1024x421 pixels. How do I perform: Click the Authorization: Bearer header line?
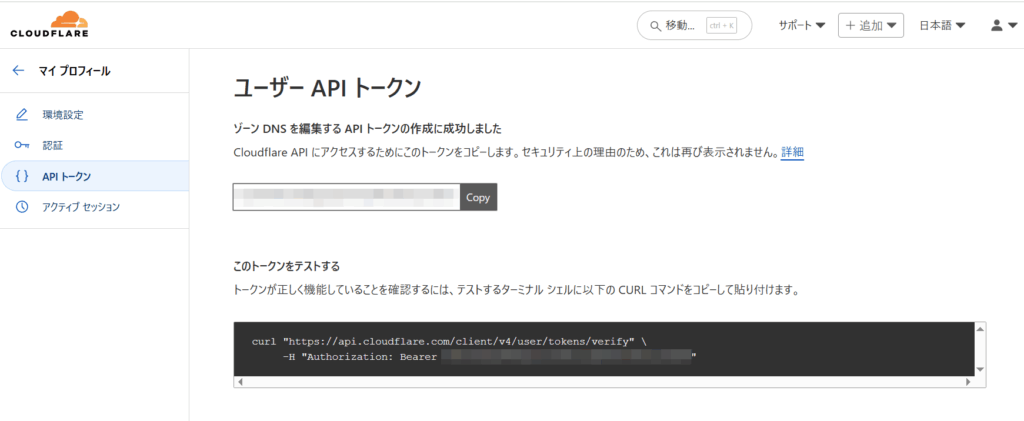tap(490, 357)
